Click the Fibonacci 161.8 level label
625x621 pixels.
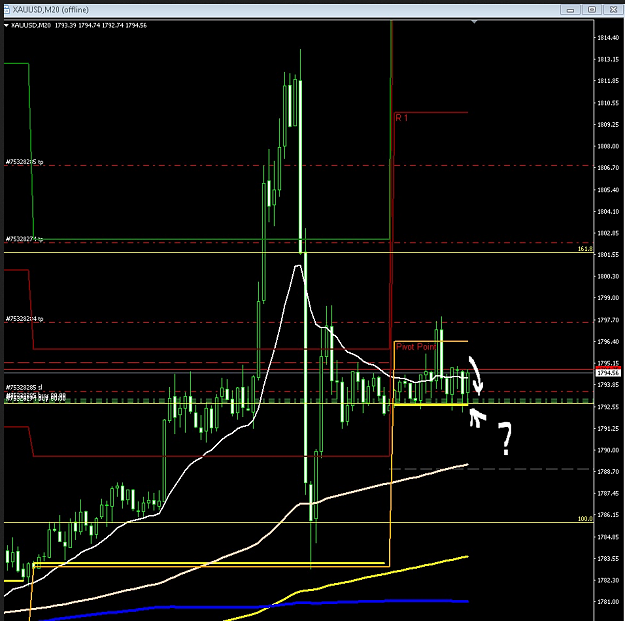(x=585, y=249)
